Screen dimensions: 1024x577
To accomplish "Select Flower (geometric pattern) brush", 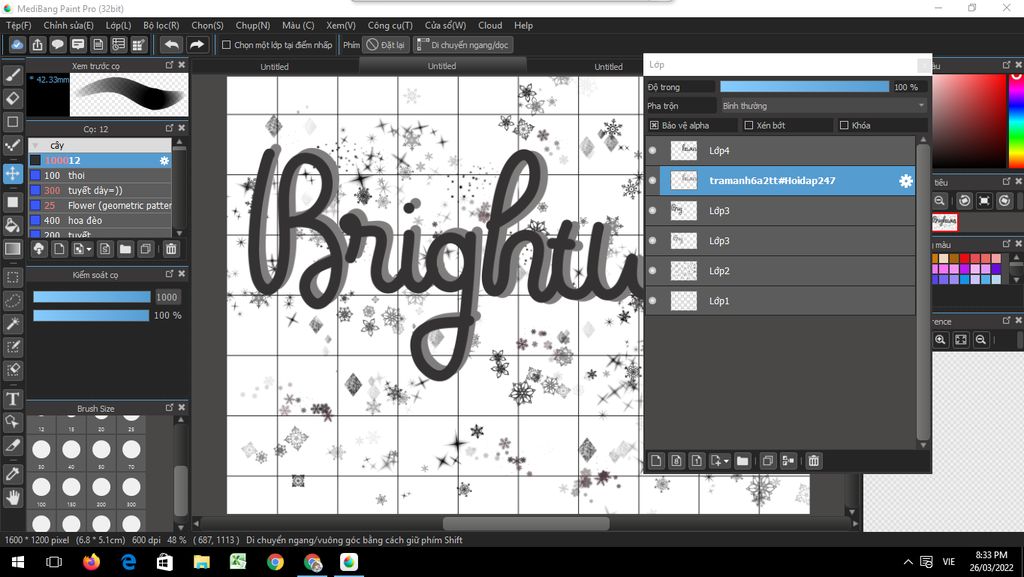I will pyautogui.click(x=100, y=206).
